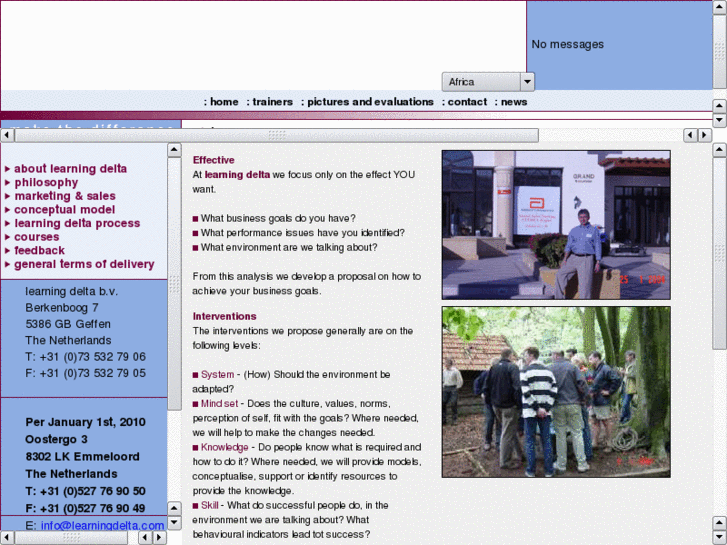Viewport: 727px width, 545px height.
Task: Click up arrow of navigation bar scrollbar
Action: (719, 106)
